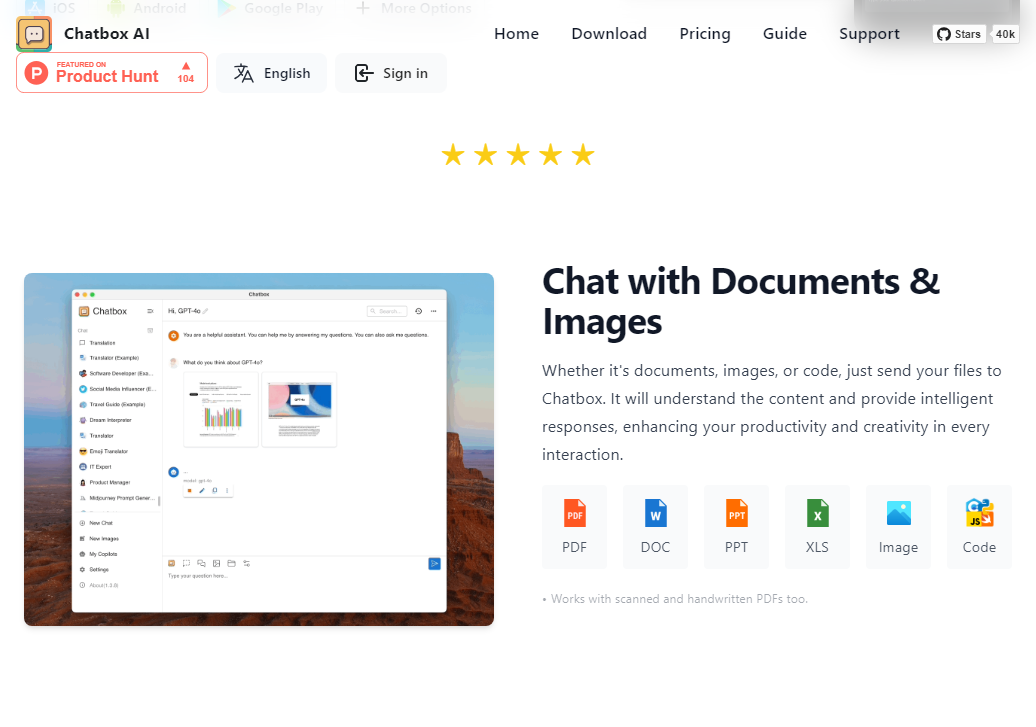This screenshot has width=1036, height=727.
Task: Click the 'Chat with Documents & Images' heading
Action: point(741,301)
